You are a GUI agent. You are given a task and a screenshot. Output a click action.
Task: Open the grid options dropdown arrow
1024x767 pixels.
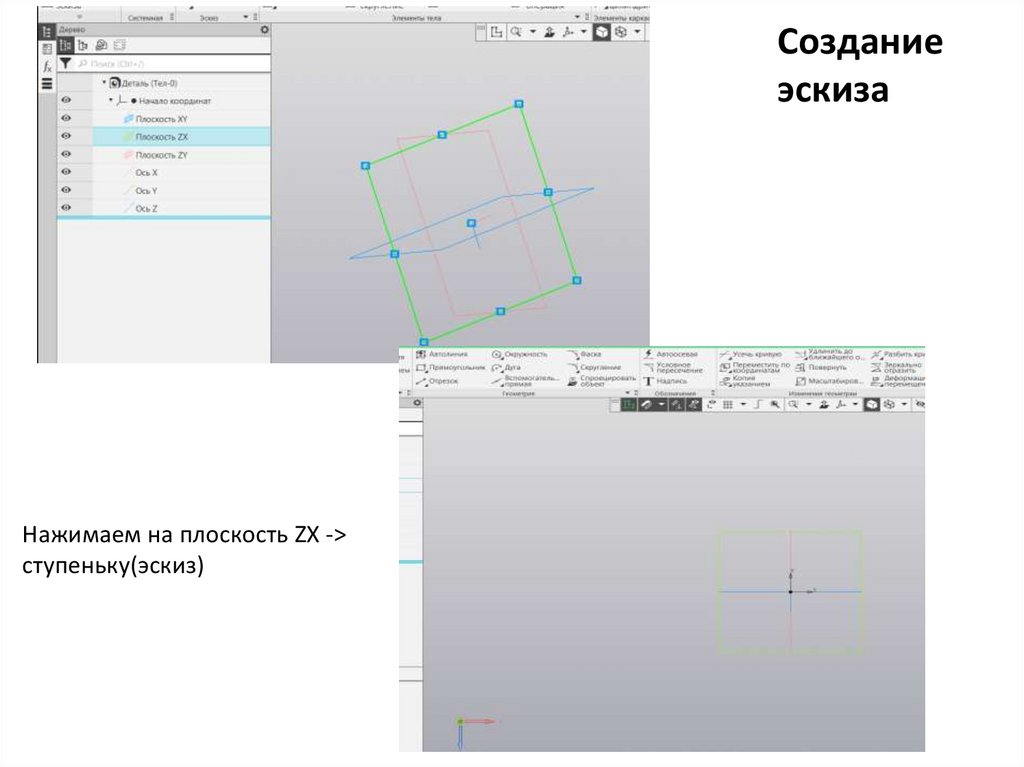pos(743,405)
